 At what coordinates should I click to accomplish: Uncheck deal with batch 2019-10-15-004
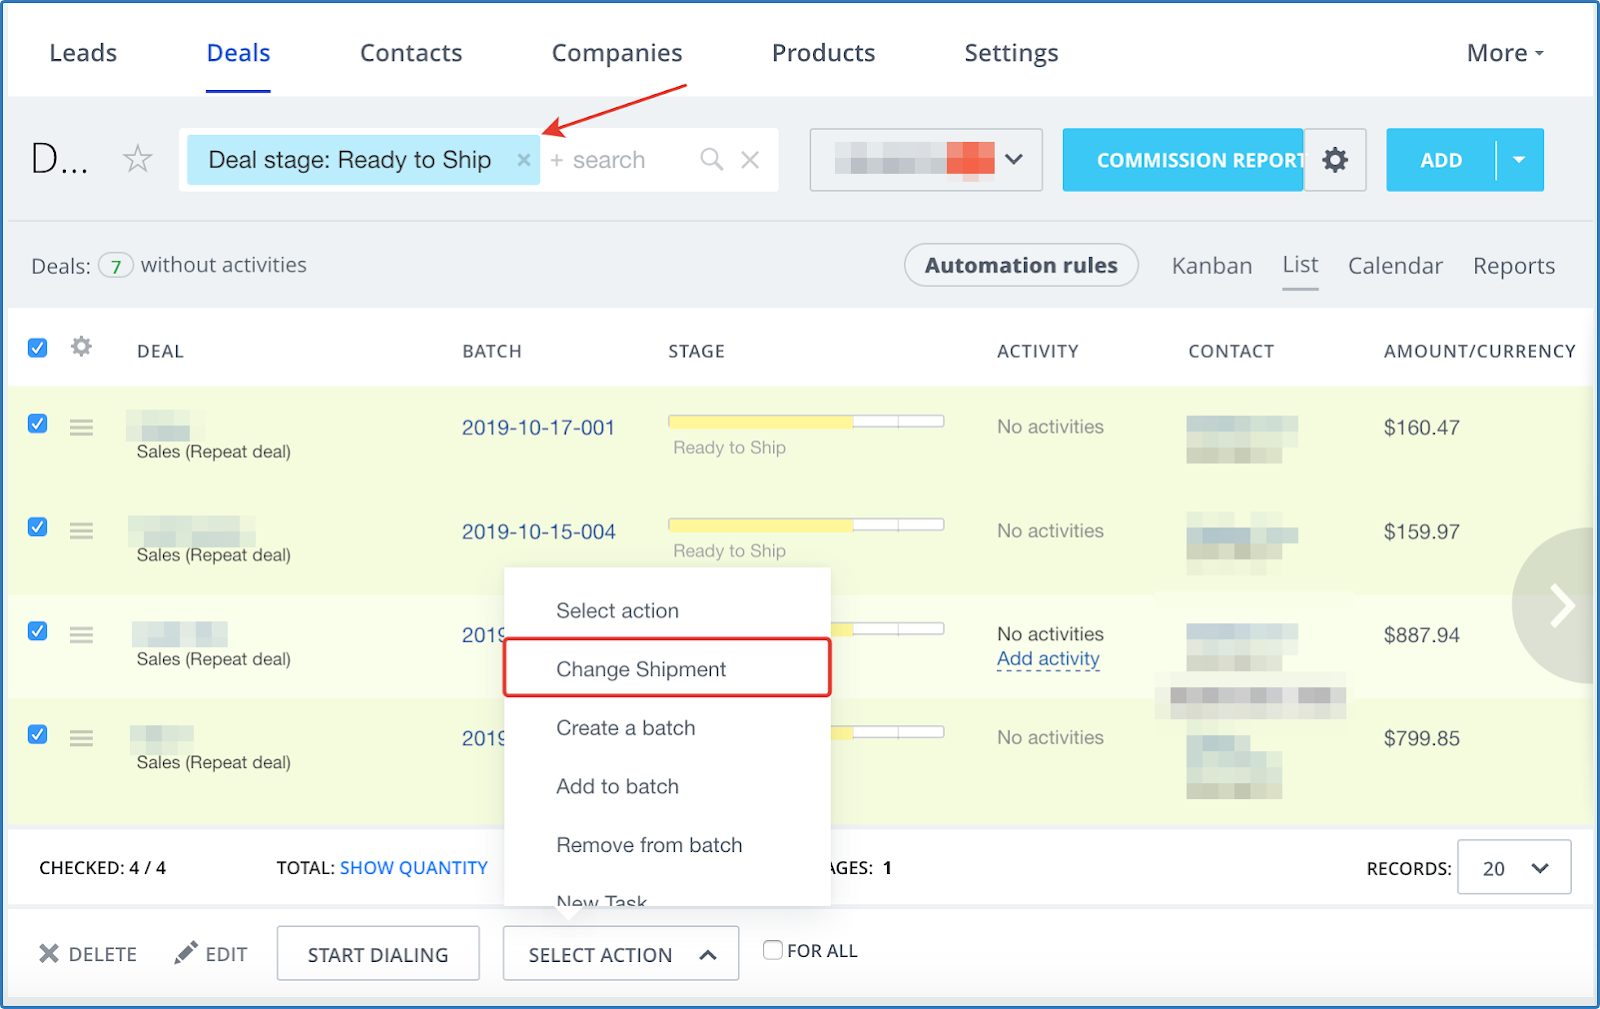click(x=38, y=527)
